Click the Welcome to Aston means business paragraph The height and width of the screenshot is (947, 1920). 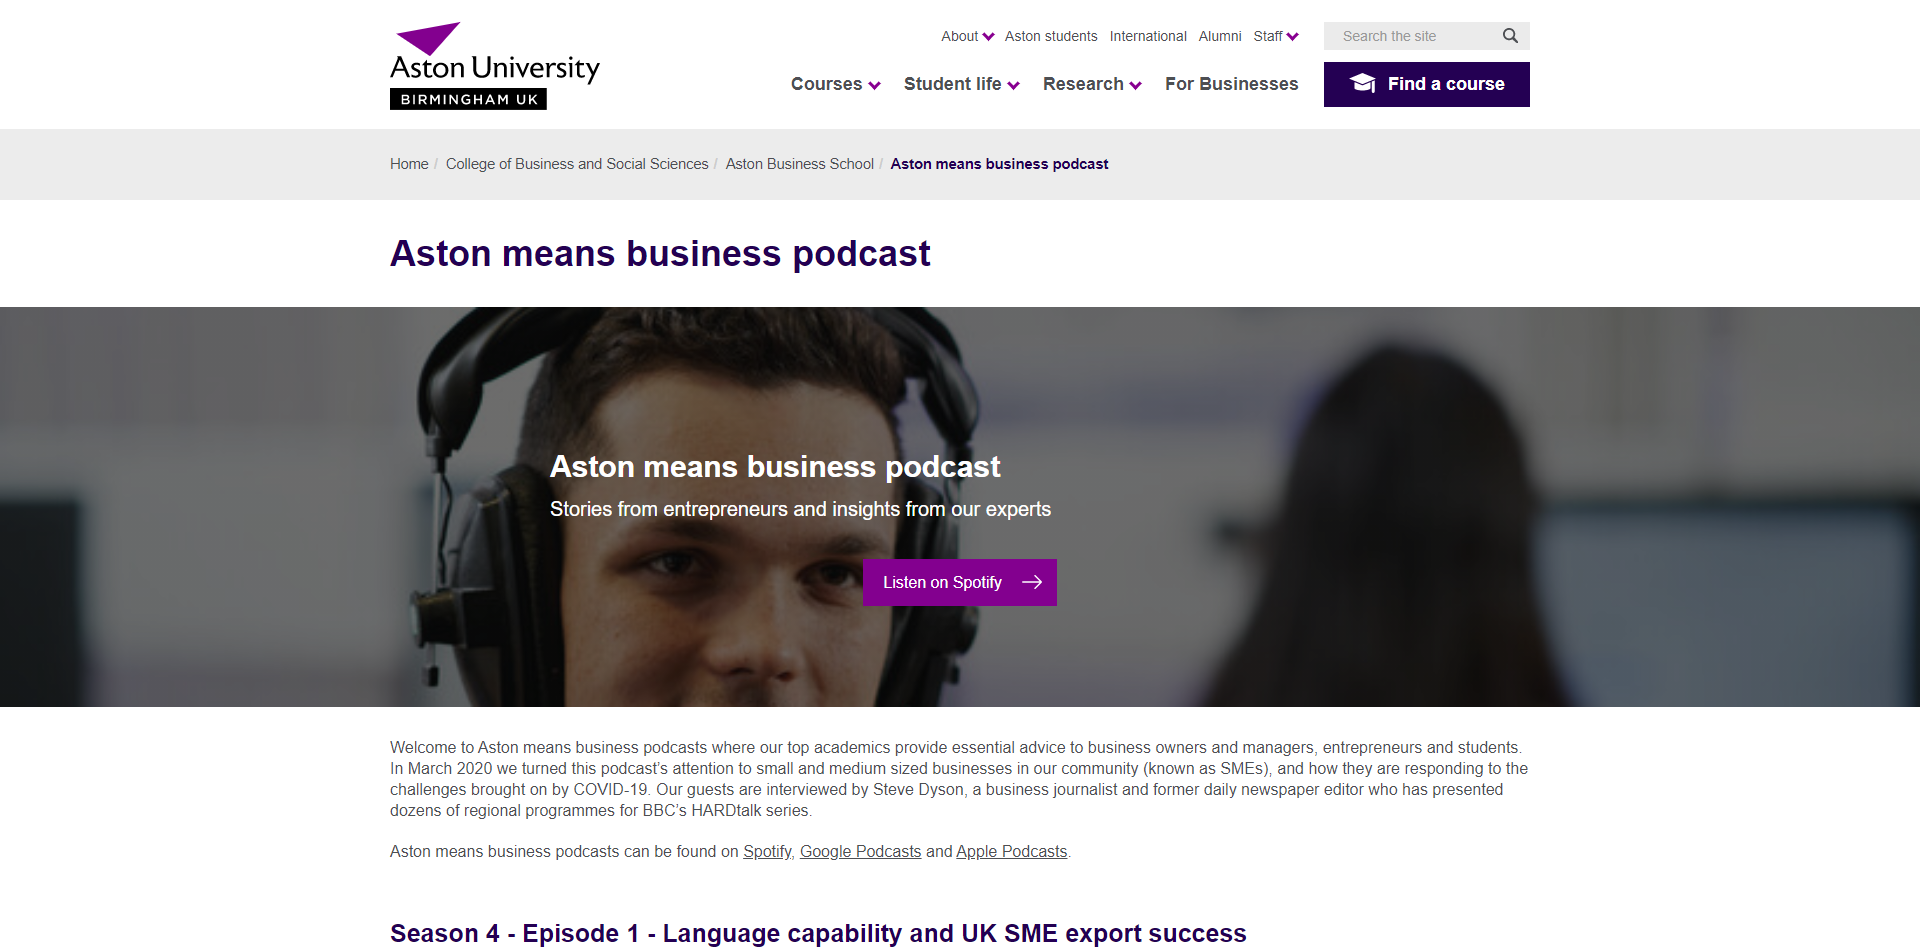[959, 779]
